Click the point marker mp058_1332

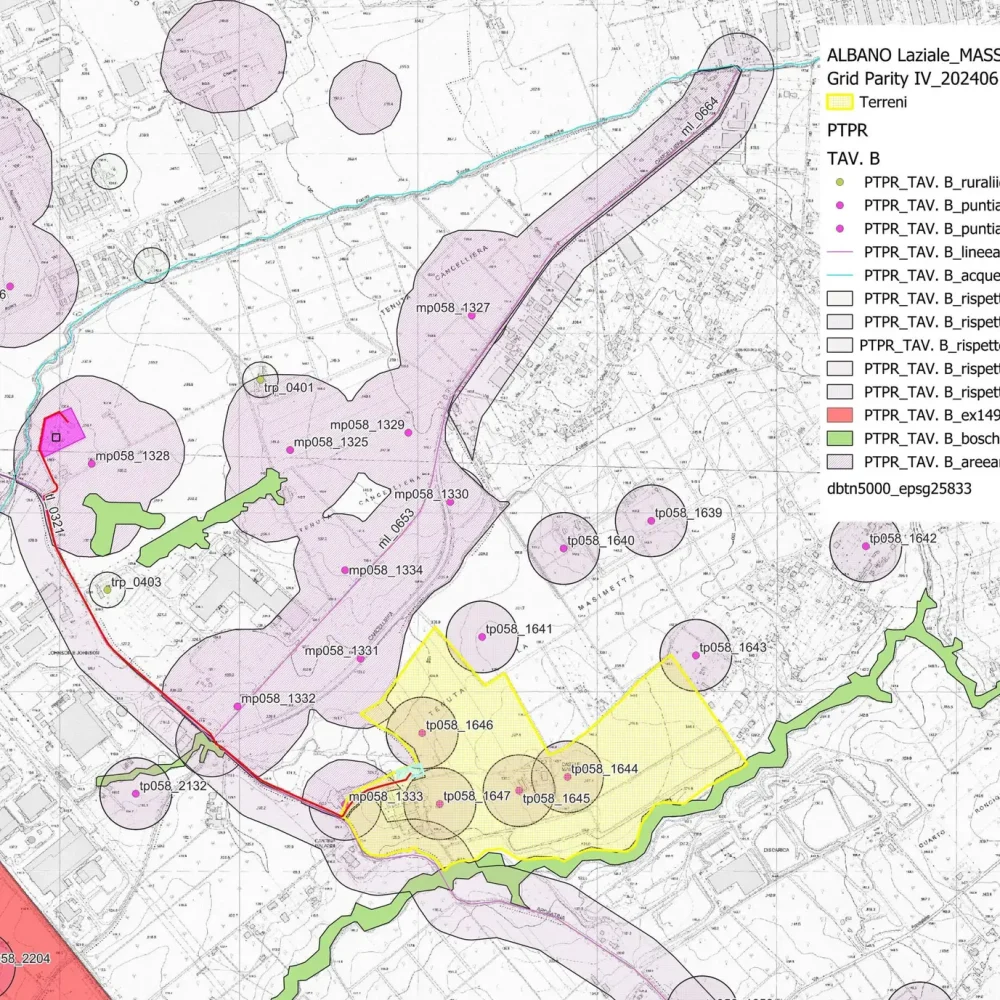pyautogui.click(x=237, y=706)
